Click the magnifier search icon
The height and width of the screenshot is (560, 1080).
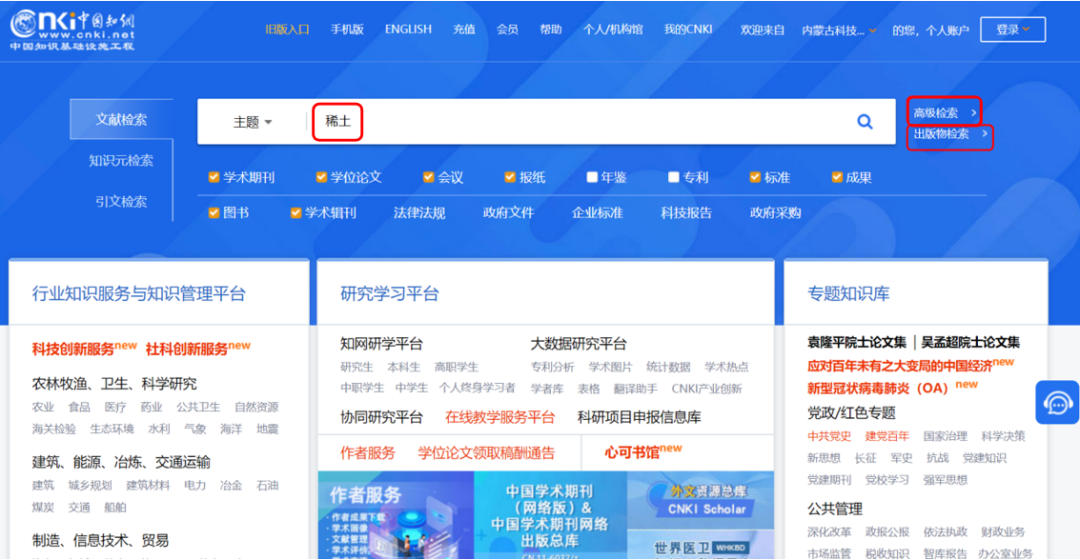pyautogui.click(x=865, y=122)
